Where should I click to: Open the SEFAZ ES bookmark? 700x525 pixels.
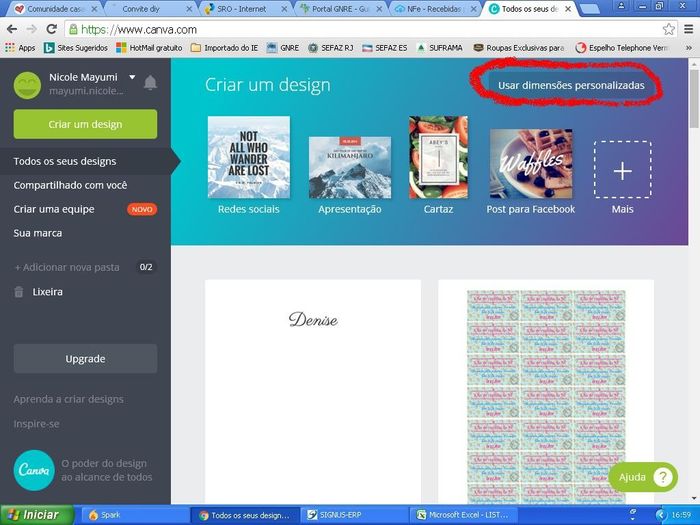coord(384,48)
